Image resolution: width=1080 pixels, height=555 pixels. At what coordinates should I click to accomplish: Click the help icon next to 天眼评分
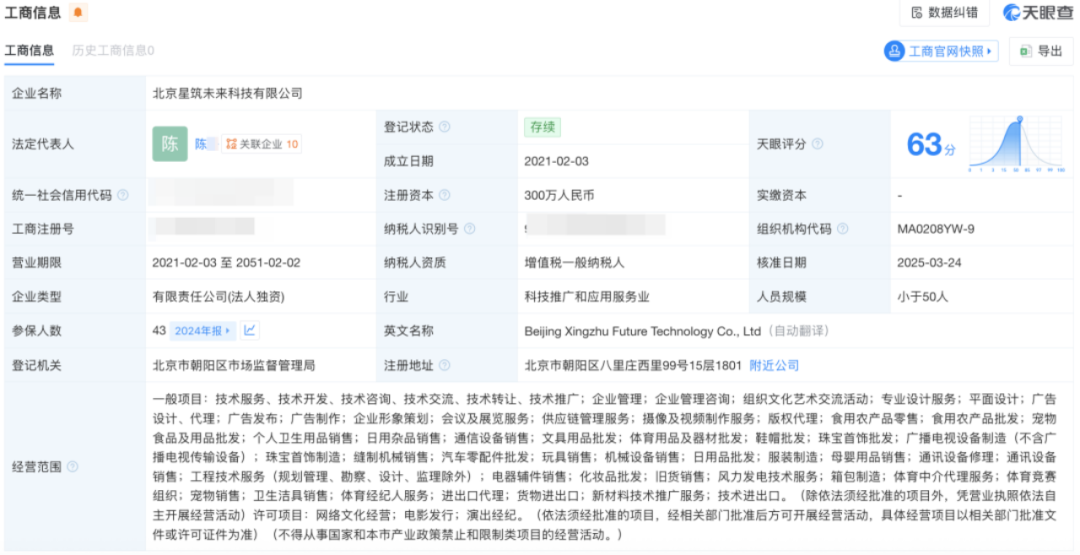pos(817,144)
